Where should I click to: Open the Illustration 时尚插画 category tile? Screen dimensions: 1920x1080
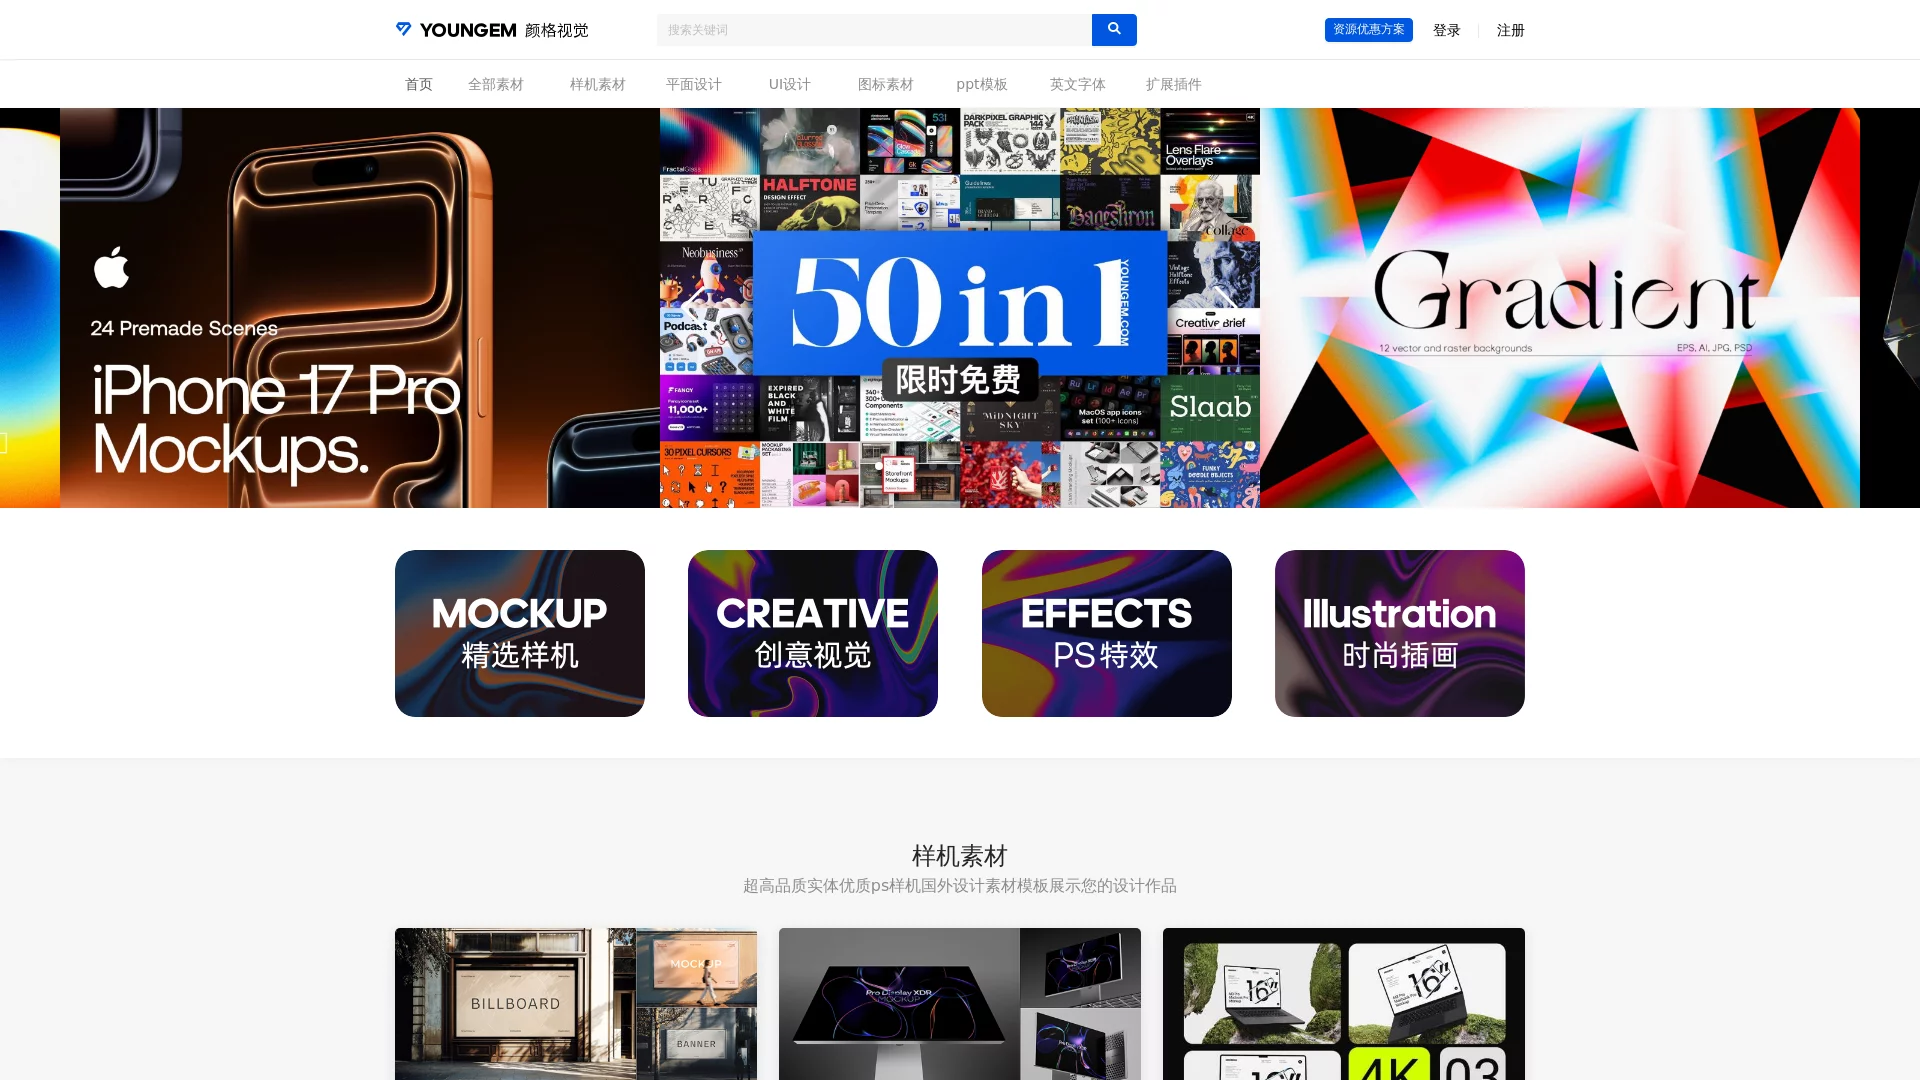[1399, 633]
